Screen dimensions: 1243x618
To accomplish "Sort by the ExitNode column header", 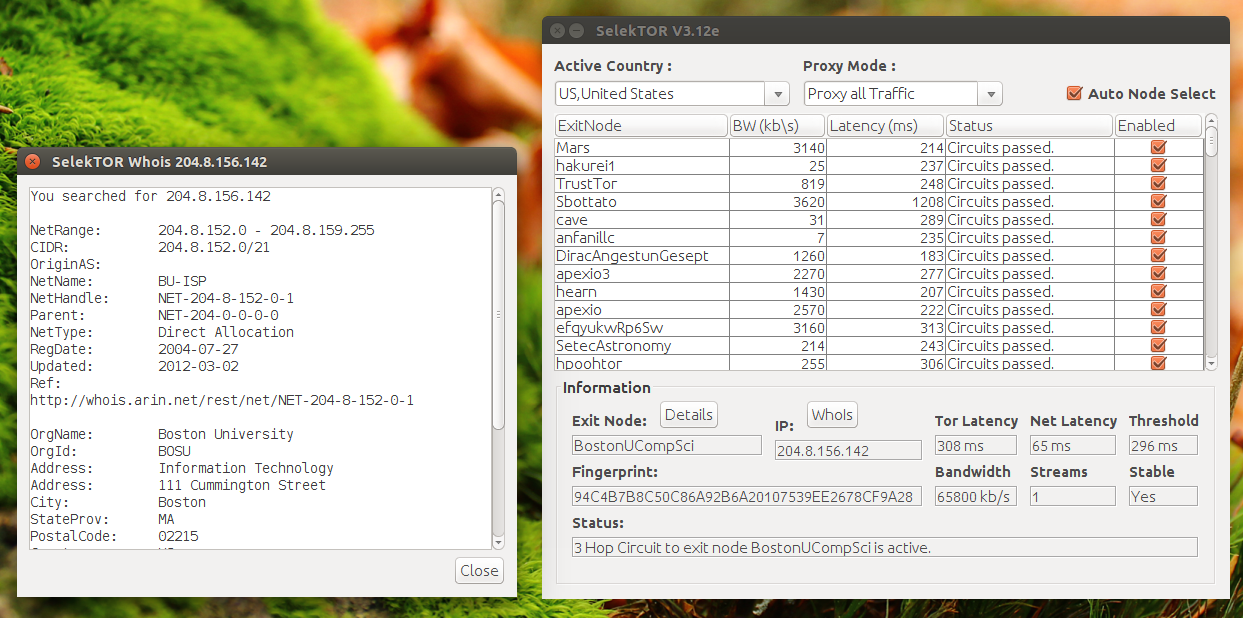I will 641,125.
